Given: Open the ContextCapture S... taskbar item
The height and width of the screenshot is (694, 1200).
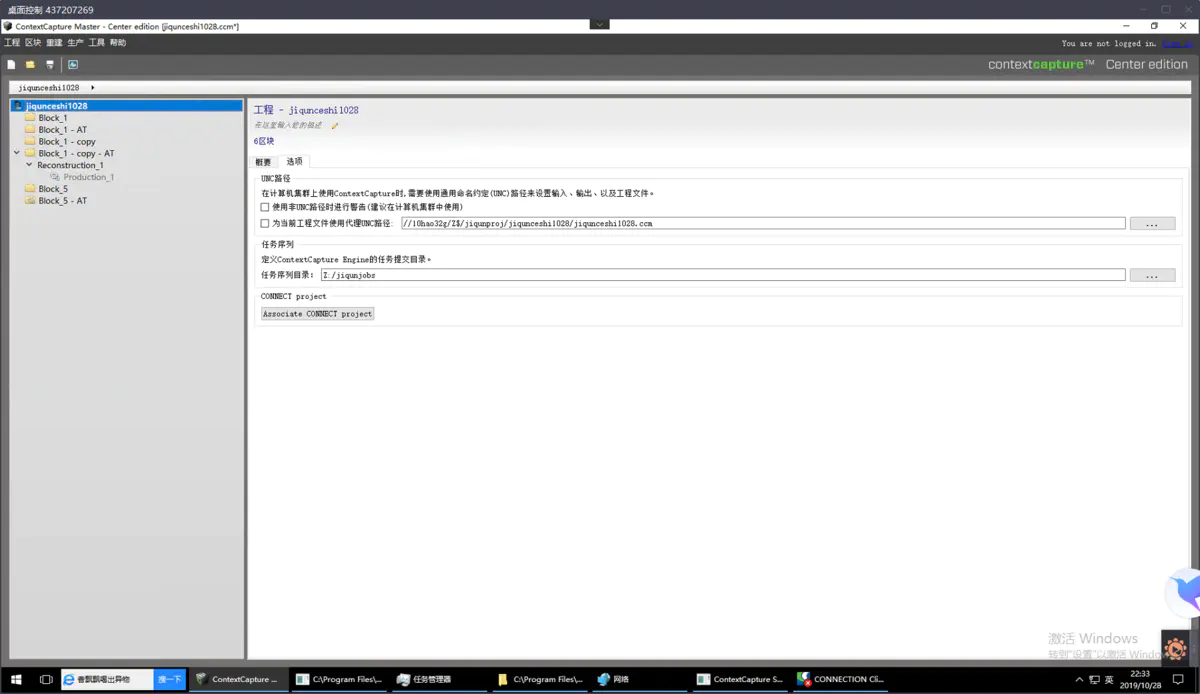Looking at the screenshot, I should [741, 679].
